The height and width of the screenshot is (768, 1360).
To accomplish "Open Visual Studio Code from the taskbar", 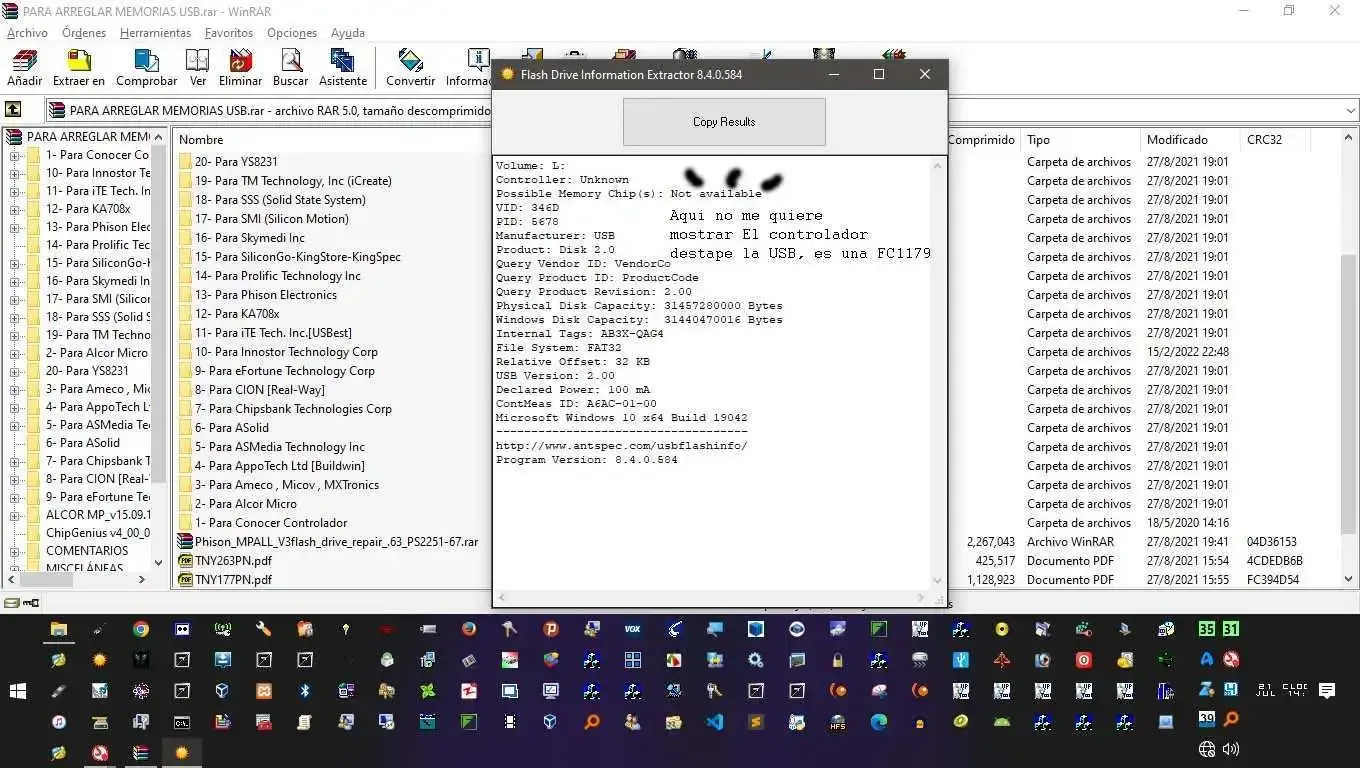I will [714, 721].
